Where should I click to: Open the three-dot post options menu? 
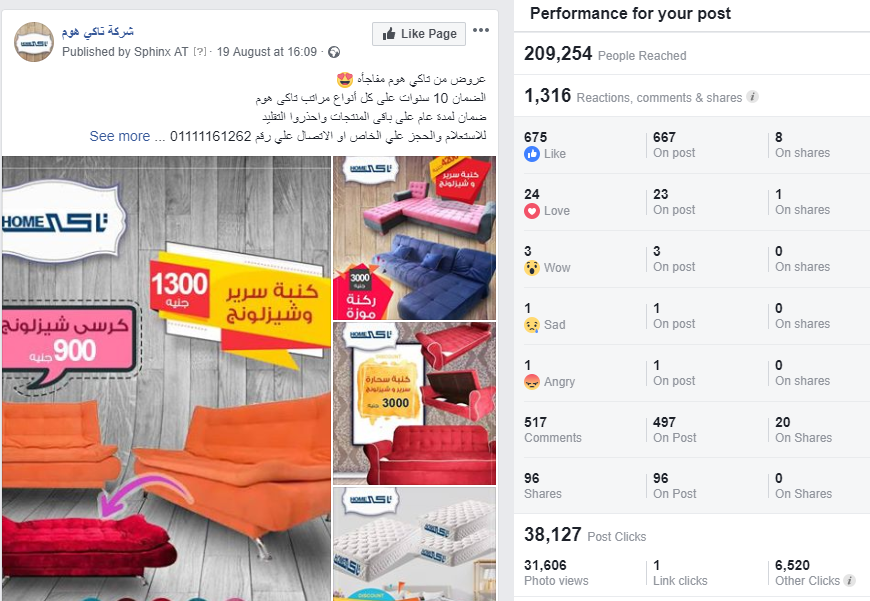click(x=481, y=30)
